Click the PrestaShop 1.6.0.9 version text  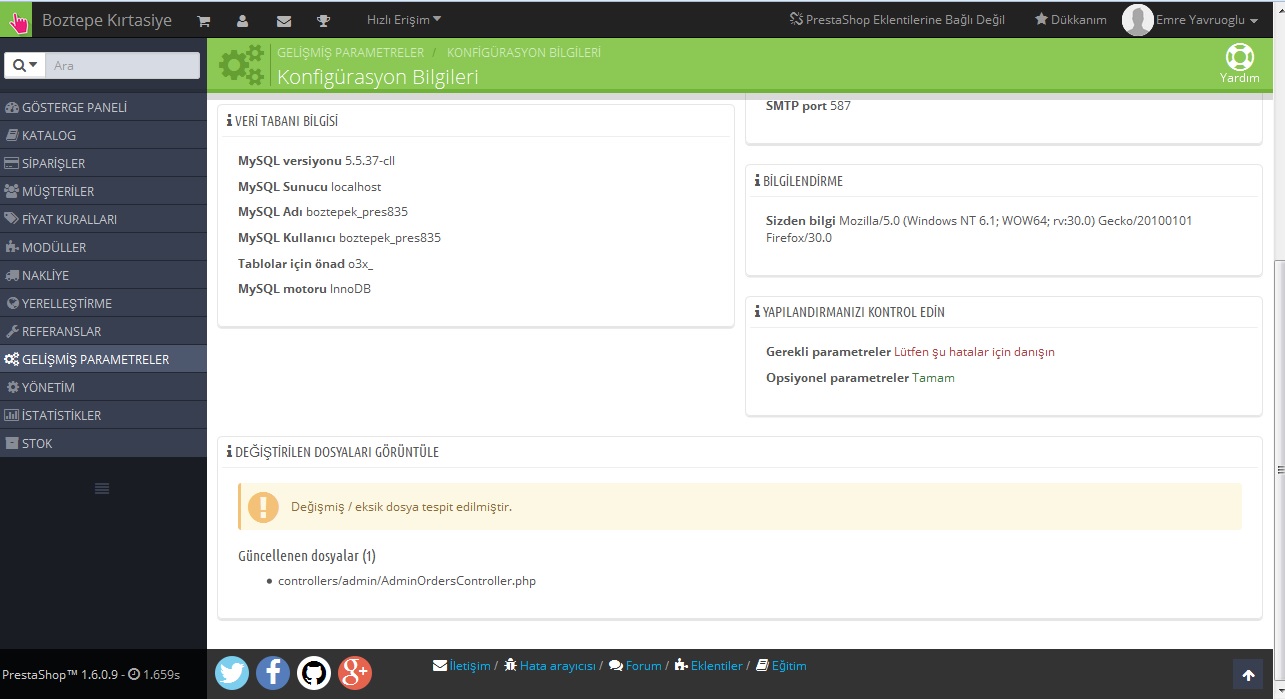(x=62, y=675)
